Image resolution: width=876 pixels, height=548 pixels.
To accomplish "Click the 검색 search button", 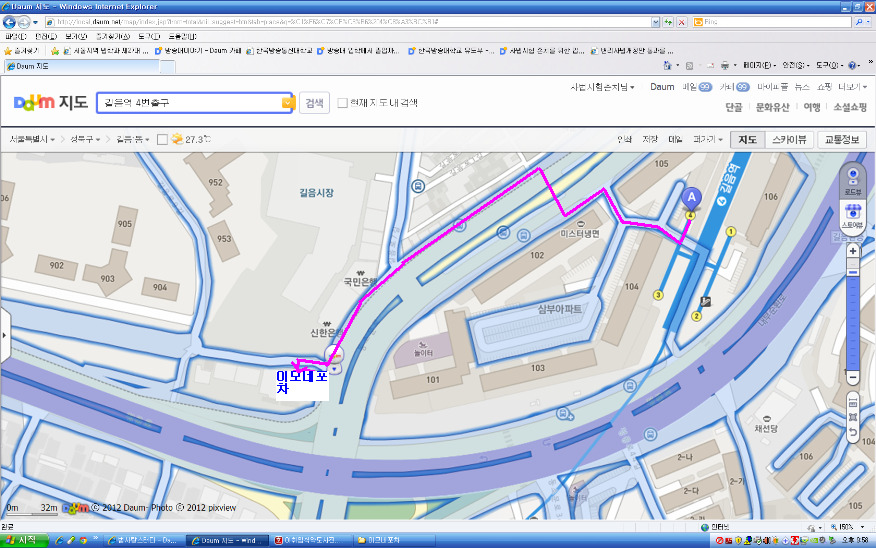I will click(314, 103).
